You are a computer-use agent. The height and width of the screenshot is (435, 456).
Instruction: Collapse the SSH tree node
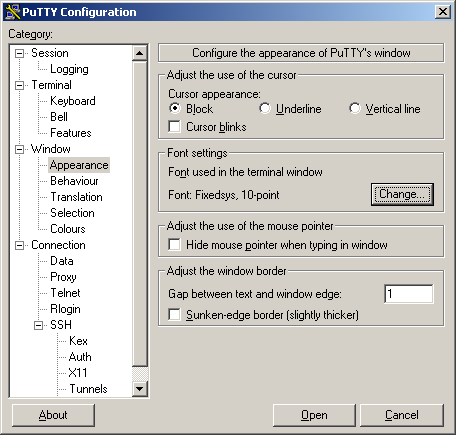(39, 325)
